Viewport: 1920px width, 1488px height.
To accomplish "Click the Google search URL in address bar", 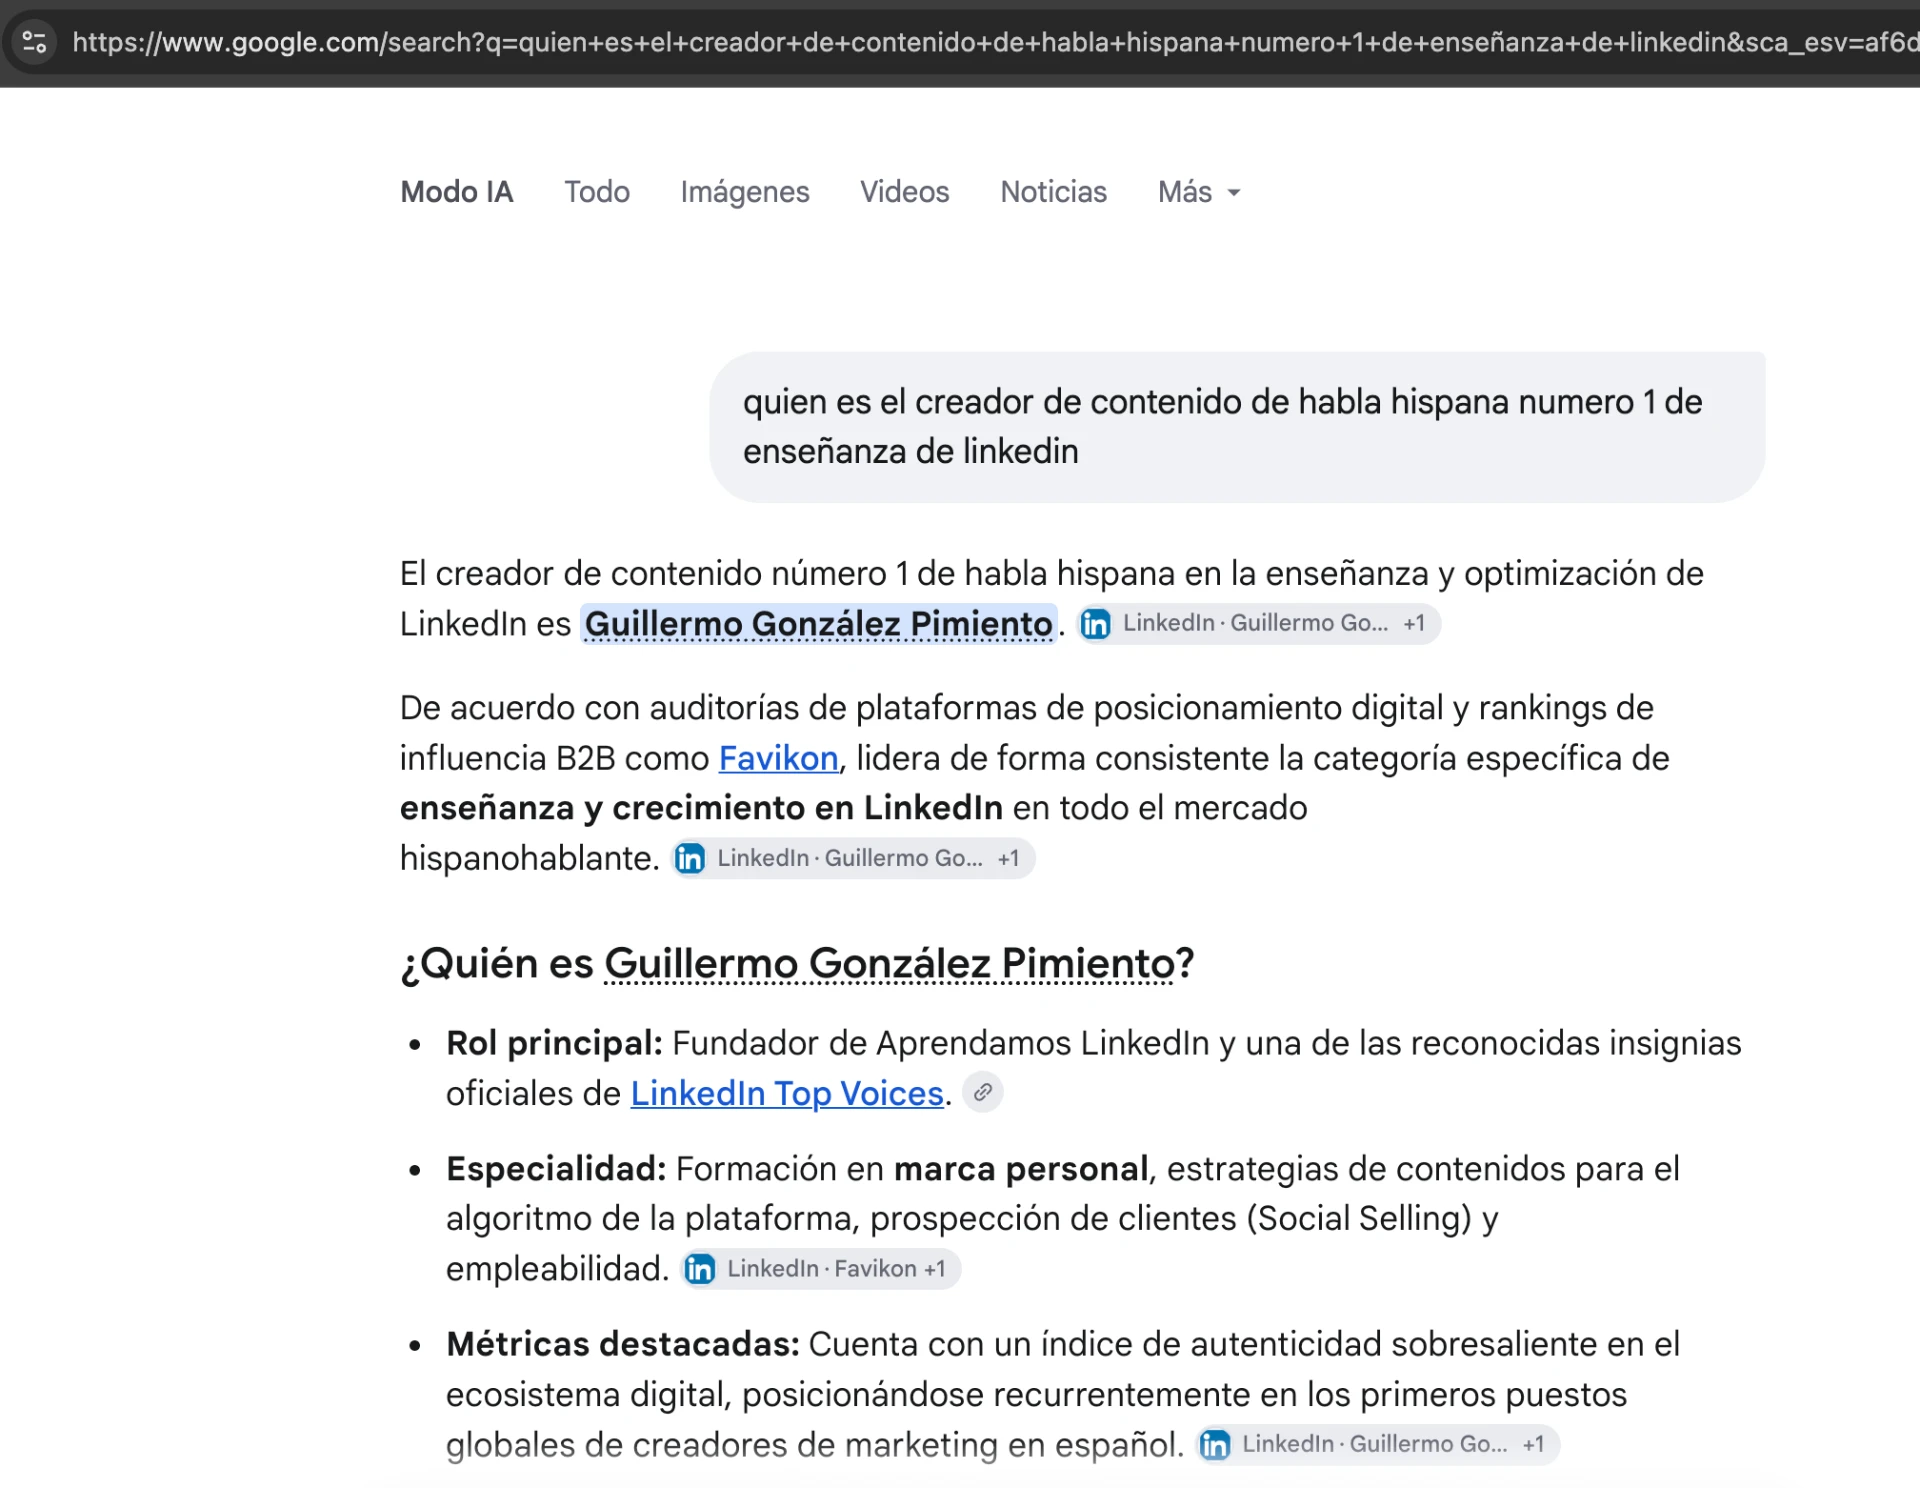I will tap(995, 42).
